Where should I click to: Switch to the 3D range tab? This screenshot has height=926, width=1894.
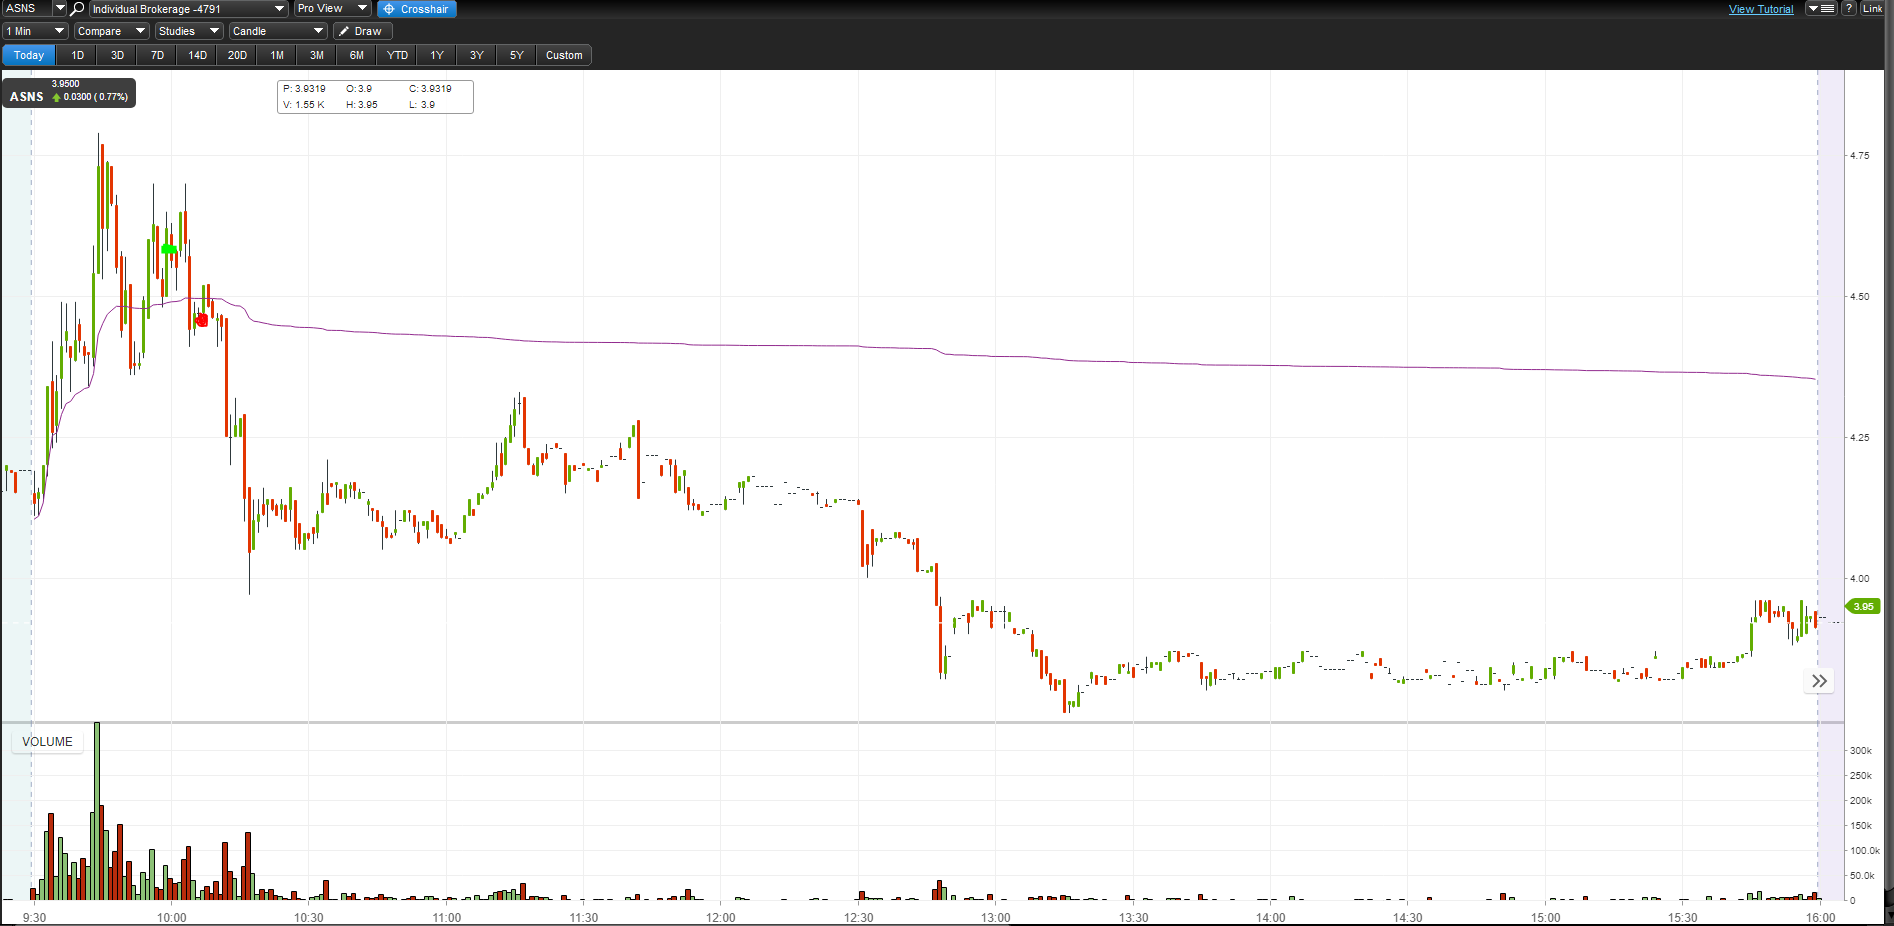coord(117,55)
